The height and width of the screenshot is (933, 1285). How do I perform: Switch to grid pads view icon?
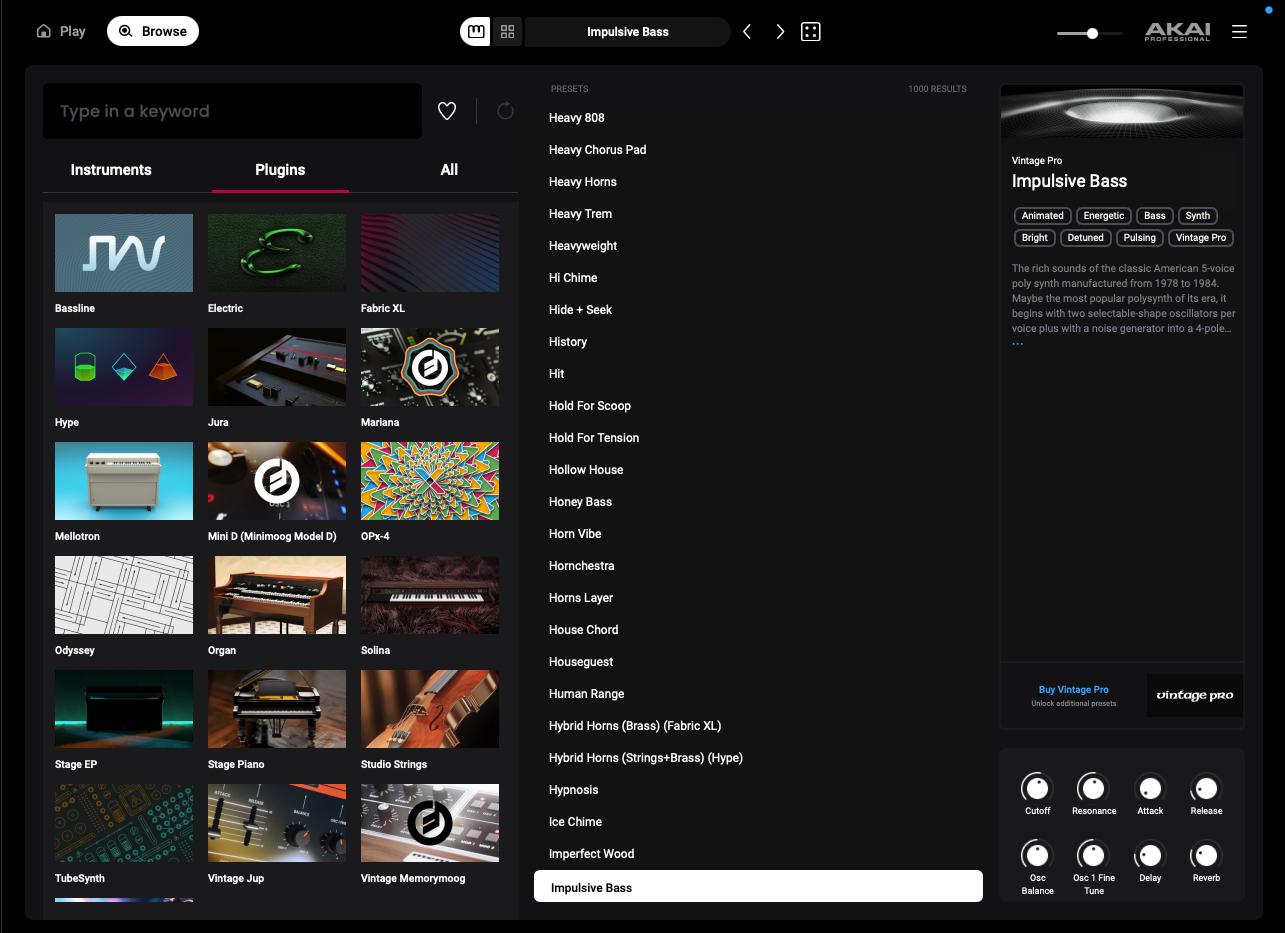pyautogui.click(x=507, y=32)
